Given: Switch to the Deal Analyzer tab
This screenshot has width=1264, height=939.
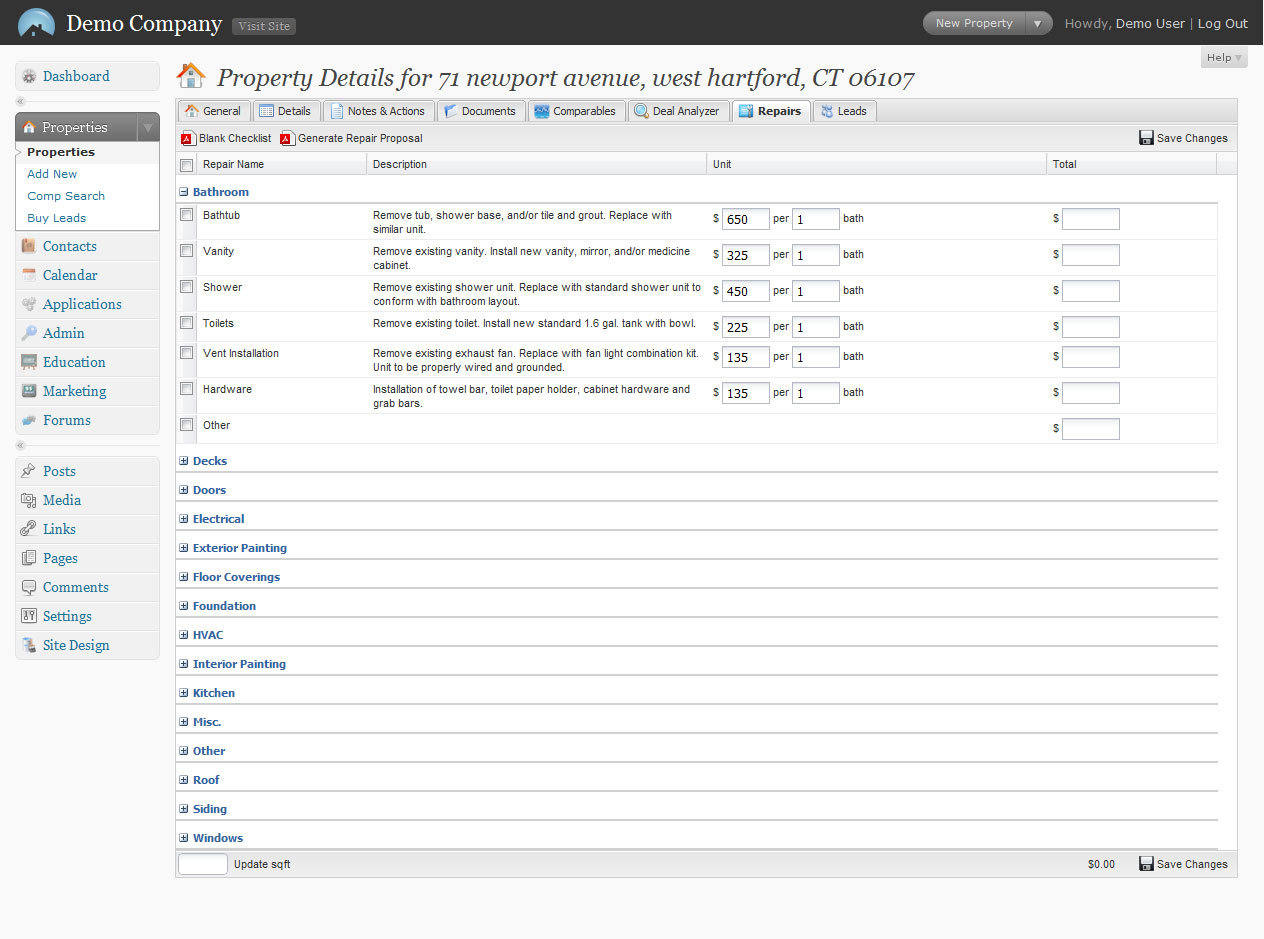Looking at the screenshot, I should 677,111.
